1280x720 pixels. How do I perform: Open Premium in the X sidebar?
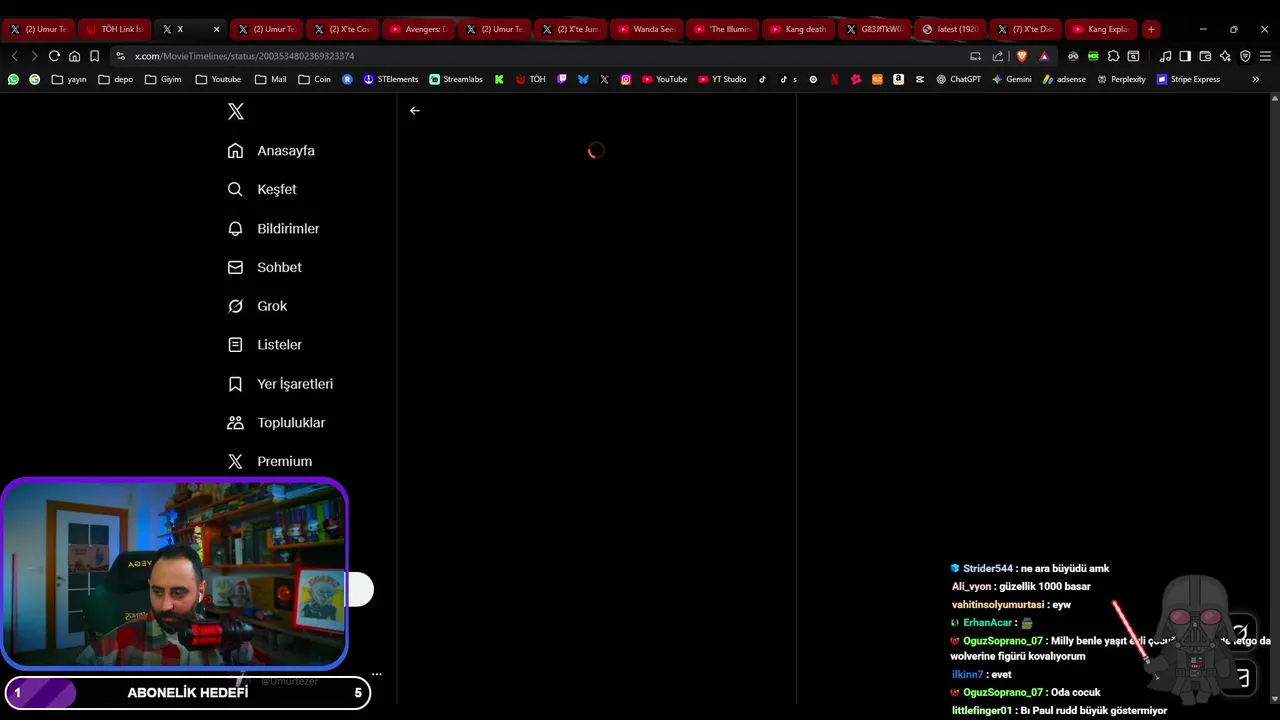coord(270,462)
